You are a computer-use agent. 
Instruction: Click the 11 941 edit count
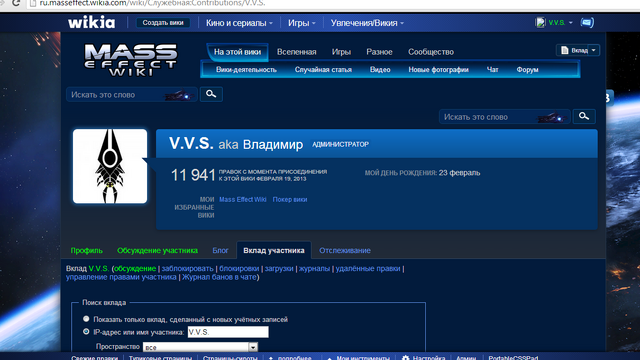coord(193,175)
